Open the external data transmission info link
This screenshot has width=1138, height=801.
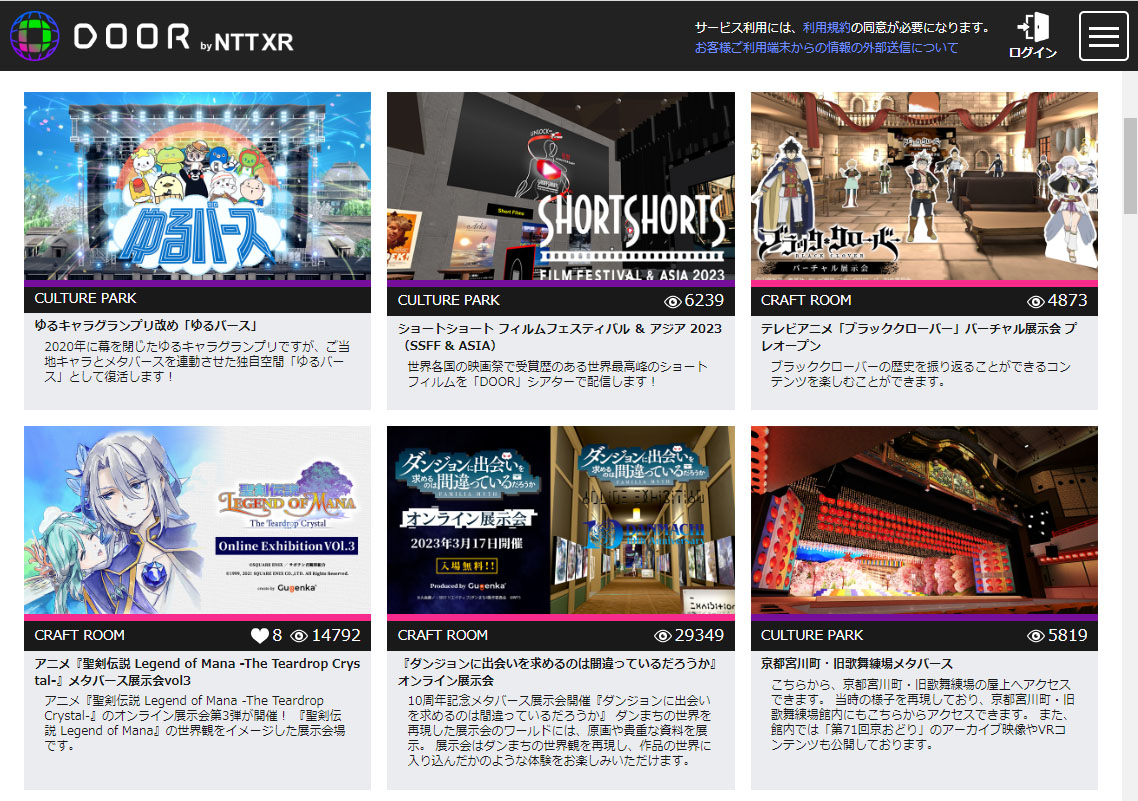826,48
